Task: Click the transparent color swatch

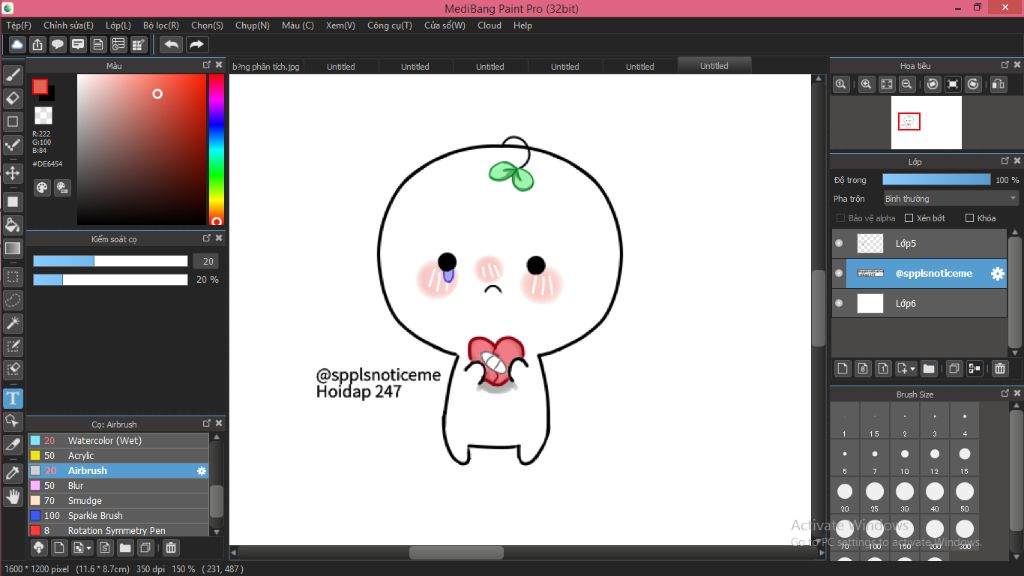Action: point(43,116)
